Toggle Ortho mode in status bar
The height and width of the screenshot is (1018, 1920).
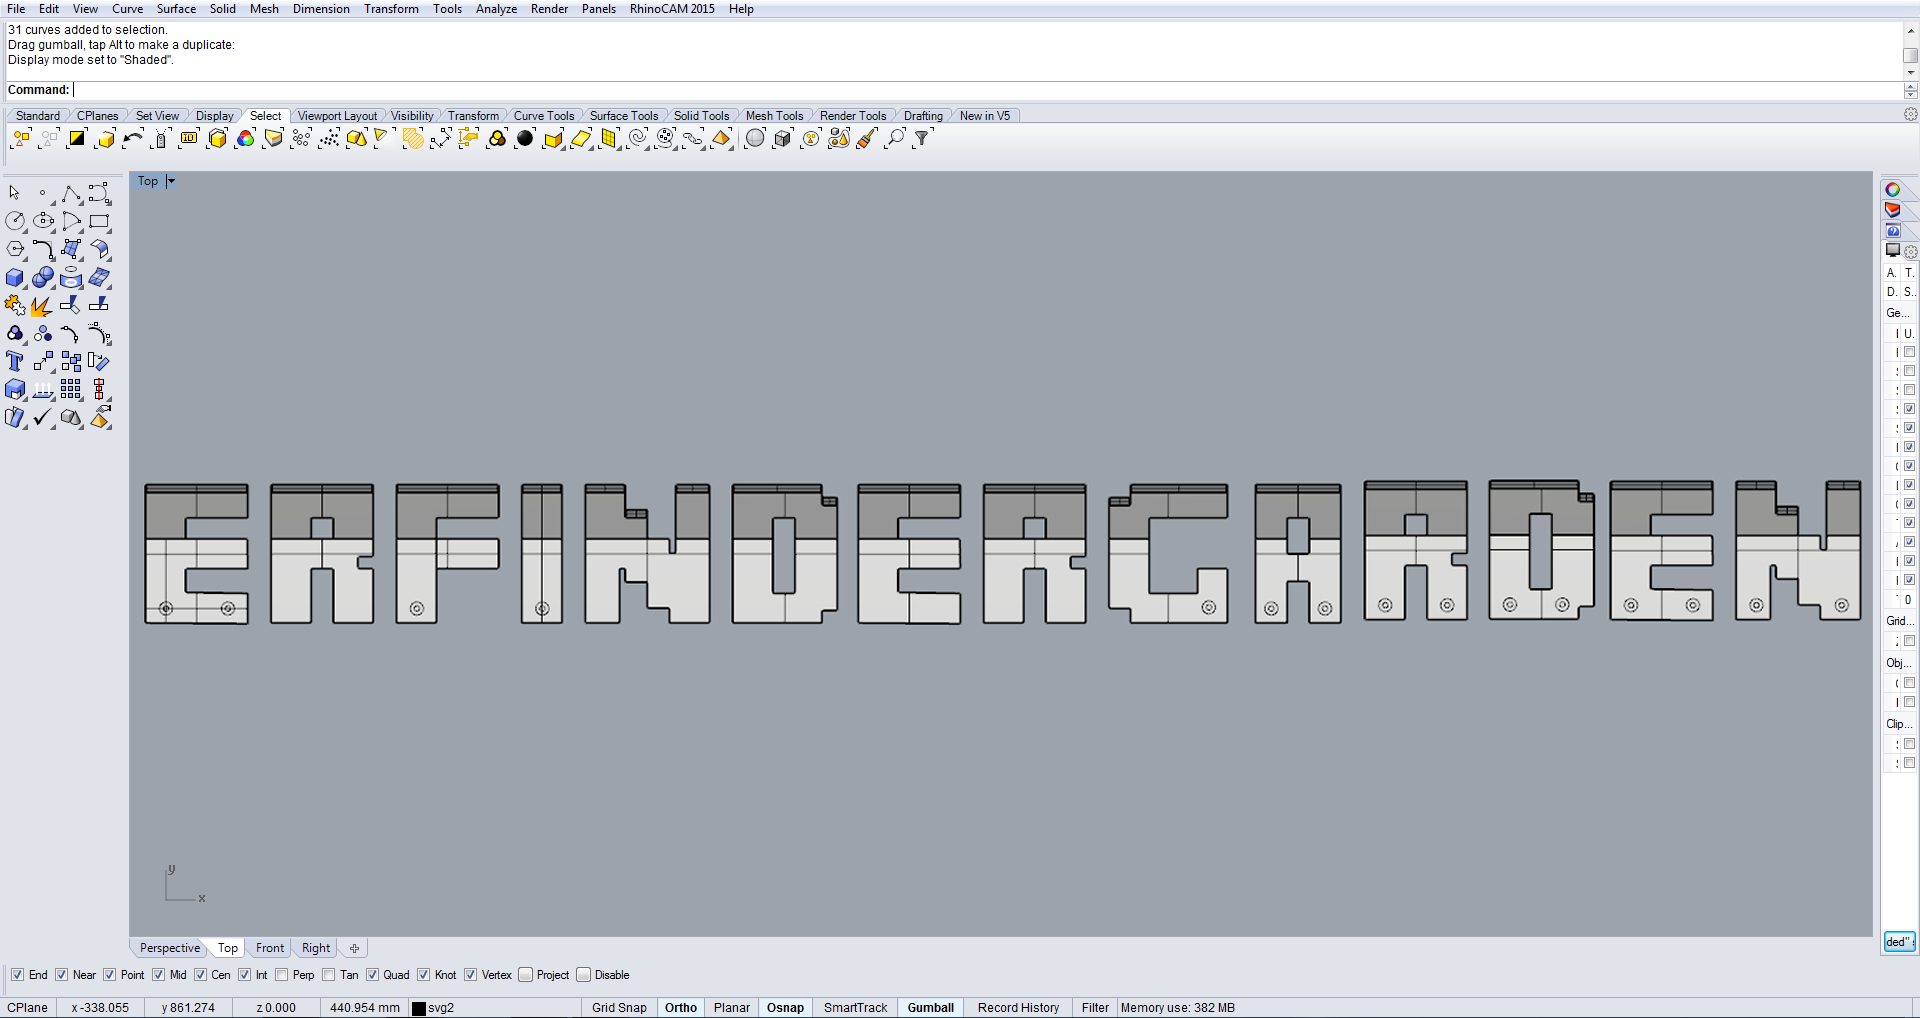(x=681, y=1008)
